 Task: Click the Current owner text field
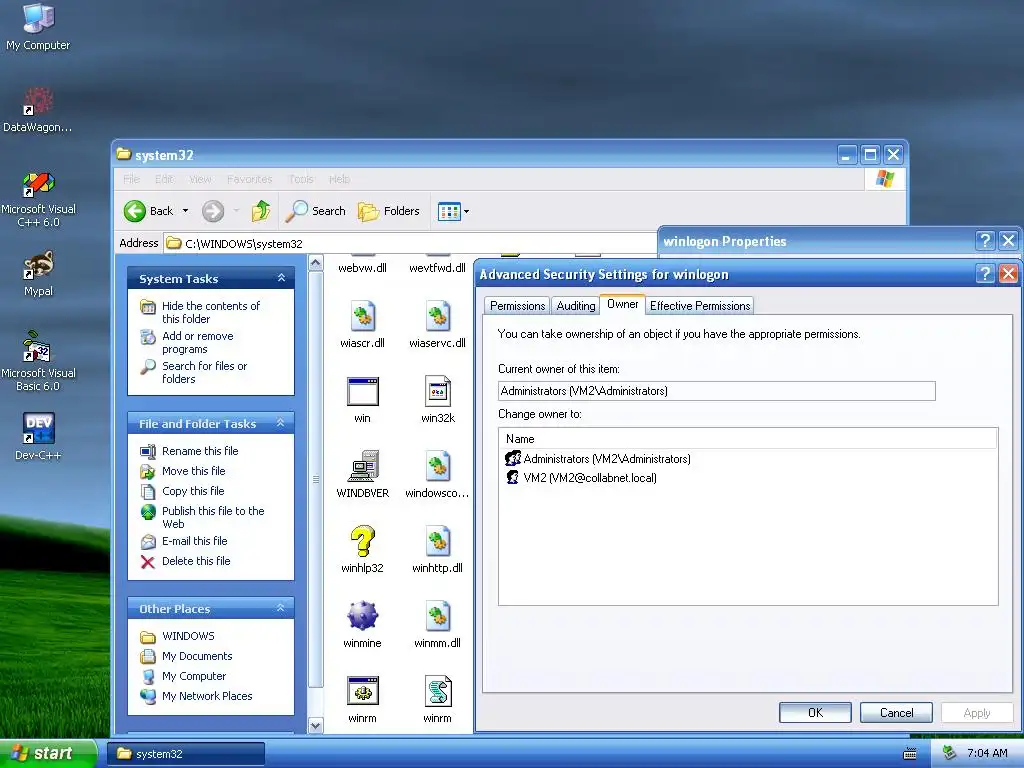point(716,391)
